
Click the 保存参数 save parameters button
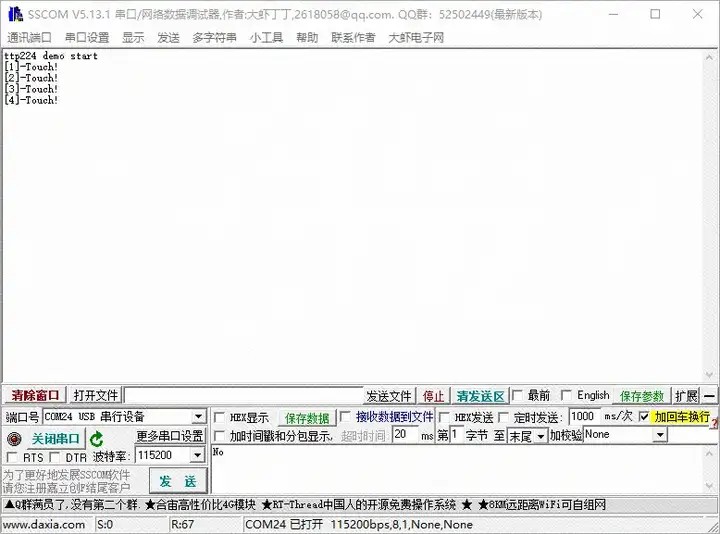(642, 396)
